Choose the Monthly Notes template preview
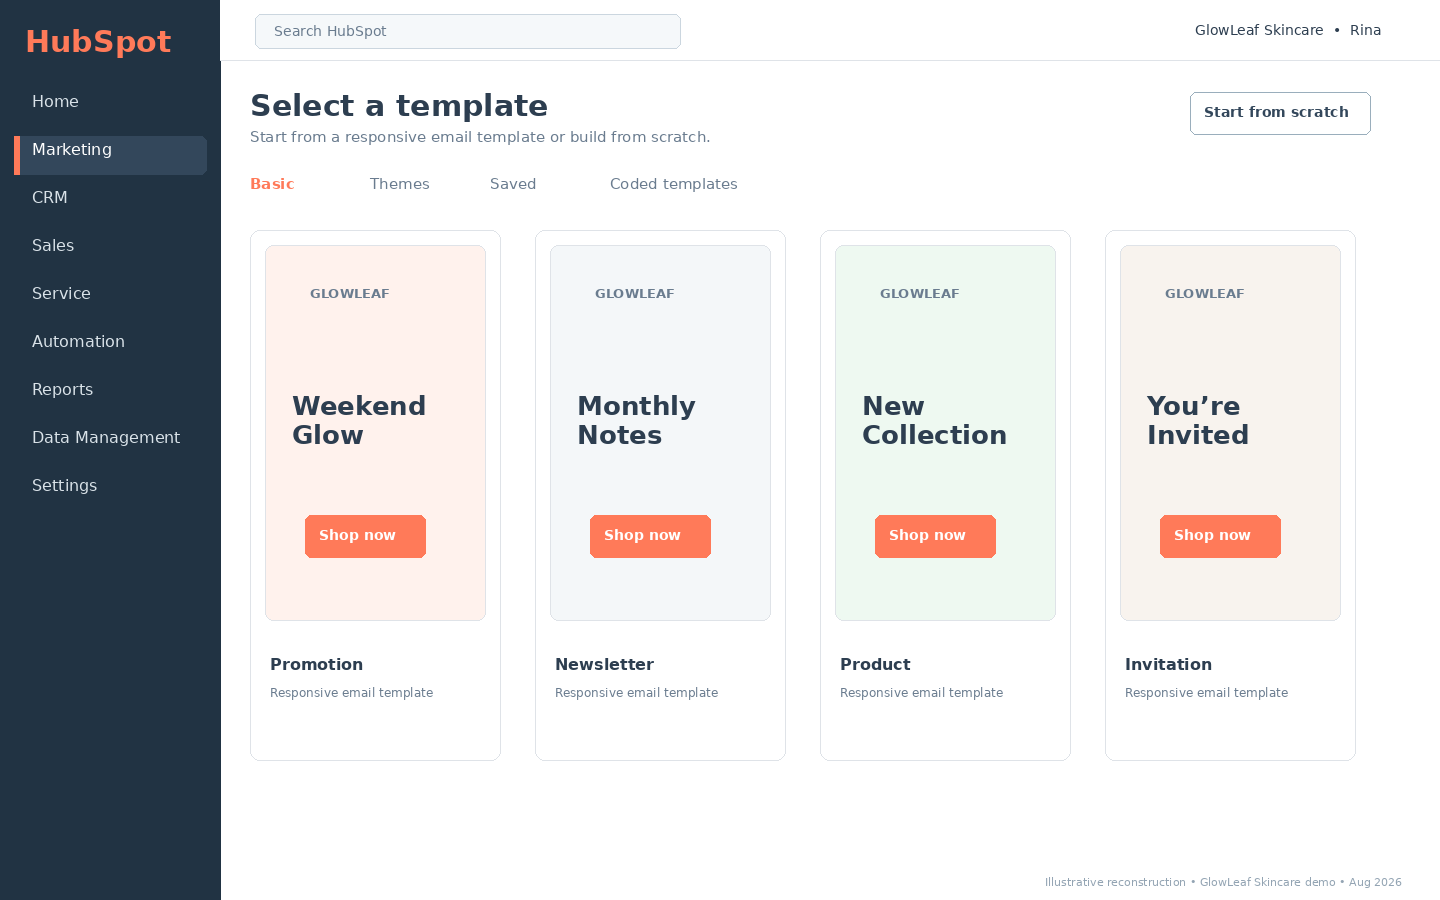 coord(660,433)
